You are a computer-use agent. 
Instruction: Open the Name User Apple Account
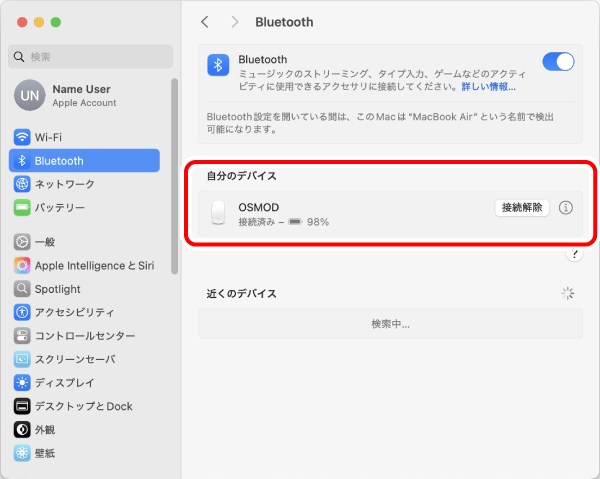(x=80, y=95)
